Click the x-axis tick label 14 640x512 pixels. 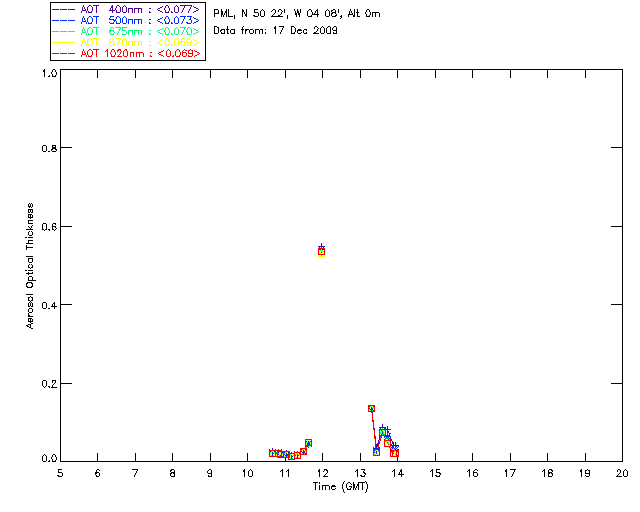[398, 473]
